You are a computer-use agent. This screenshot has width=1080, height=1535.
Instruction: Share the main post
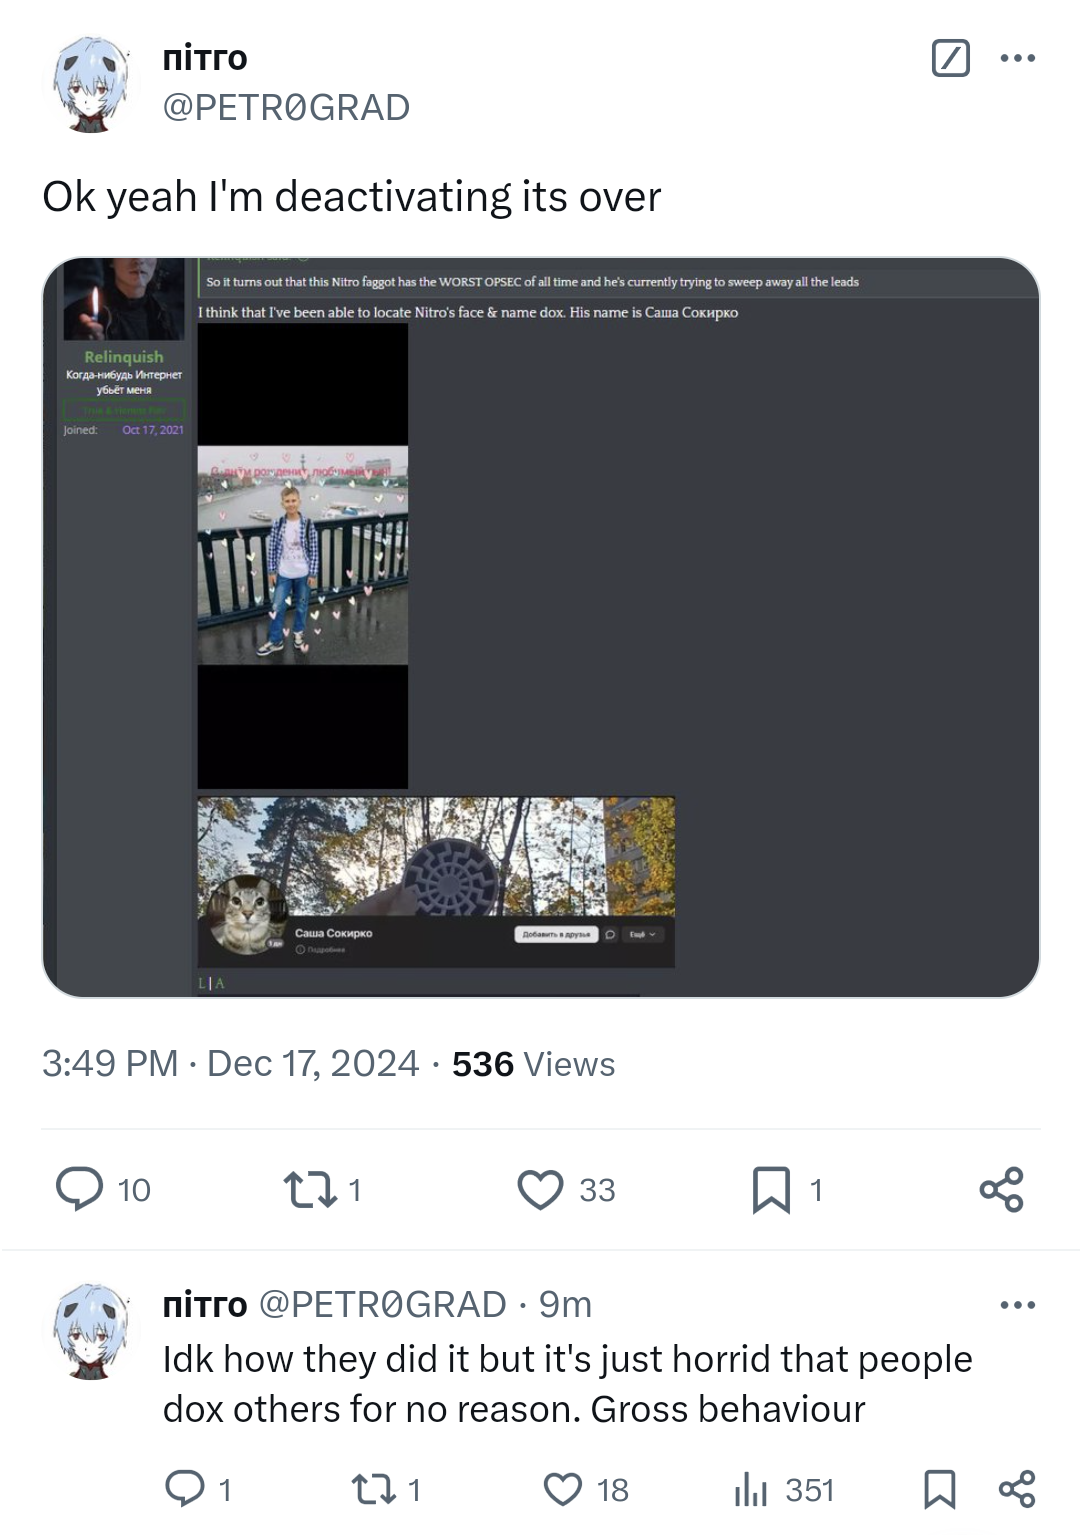point(1001,1189)
